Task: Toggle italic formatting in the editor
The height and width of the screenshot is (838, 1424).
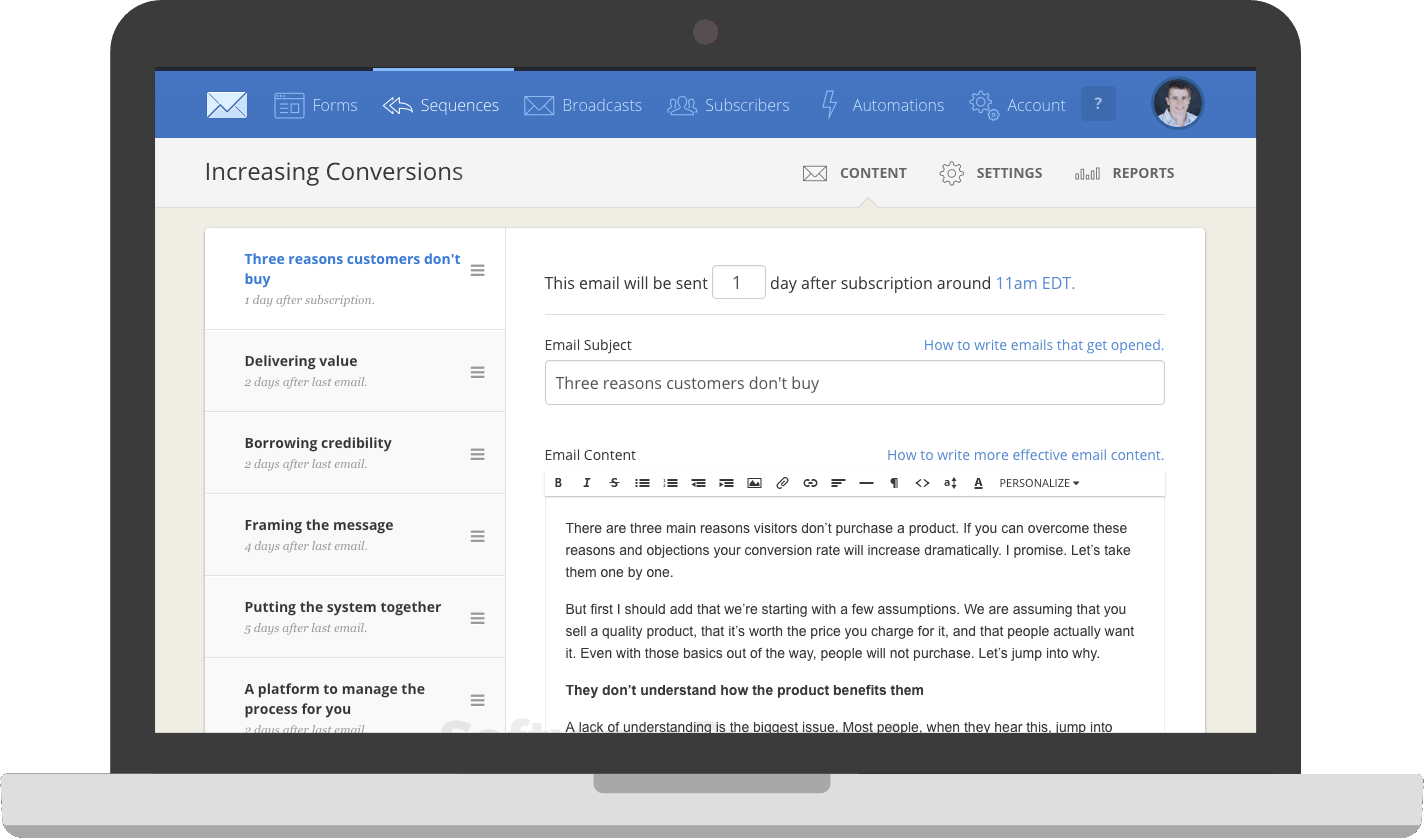Action: [x=586, y=483]
